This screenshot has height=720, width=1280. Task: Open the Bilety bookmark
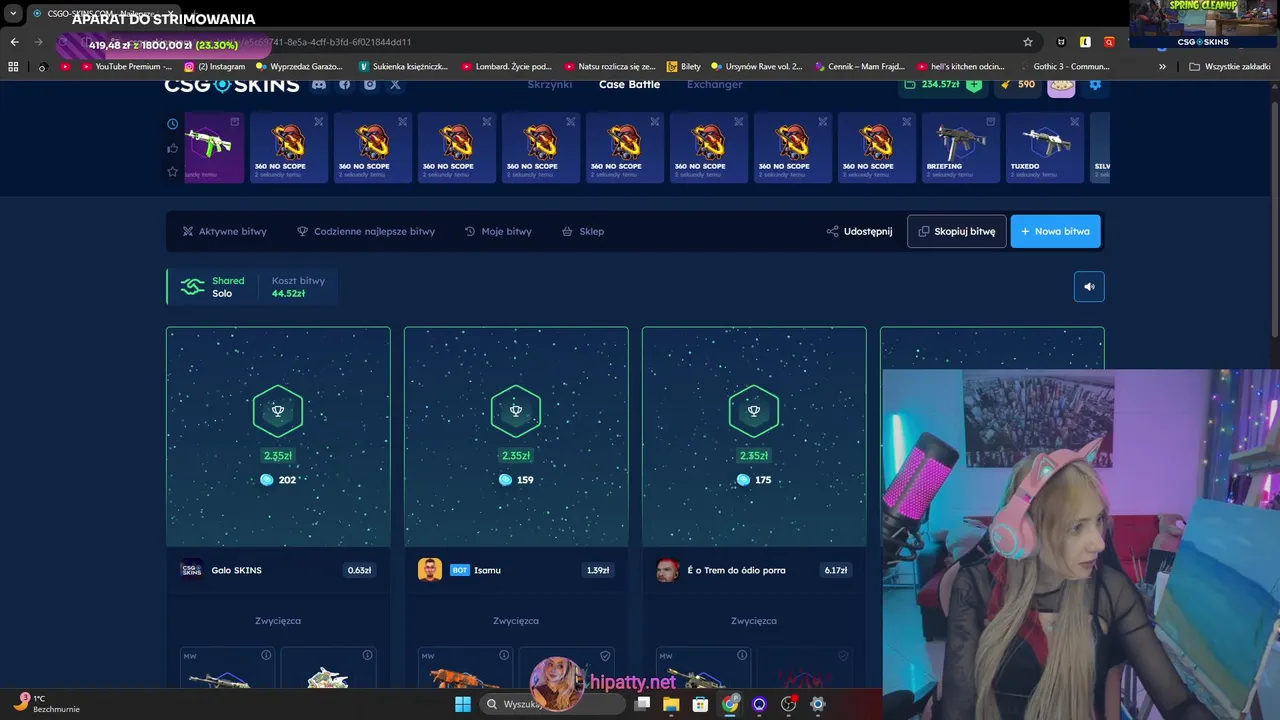(x=684, y=67)
